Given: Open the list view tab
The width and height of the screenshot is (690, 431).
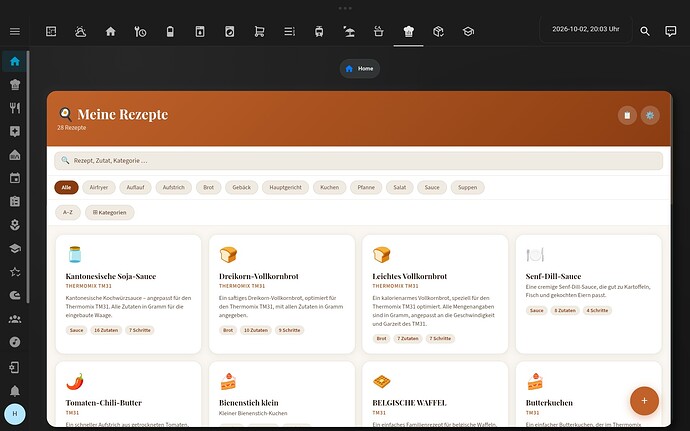Looking at the screenshot, I should pyautogui.click(x=289, y=31).
